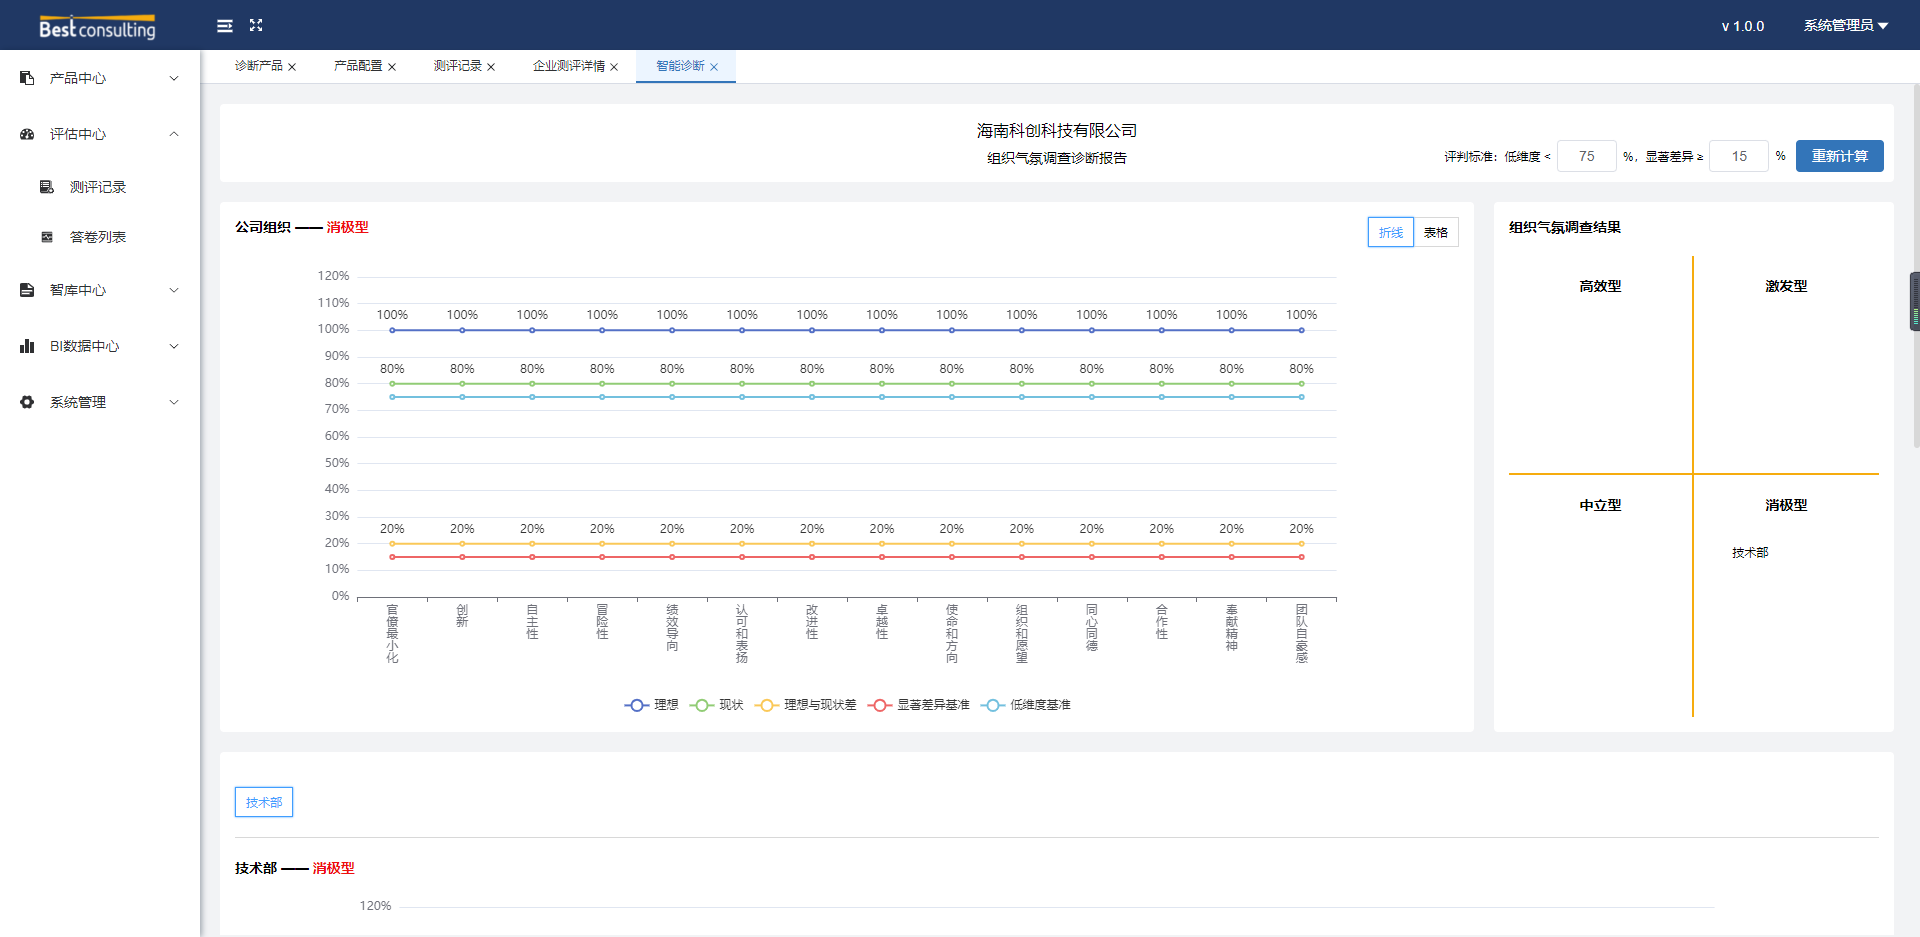
Task: Switch chart view to 表格
Action: click(1436, 232)
